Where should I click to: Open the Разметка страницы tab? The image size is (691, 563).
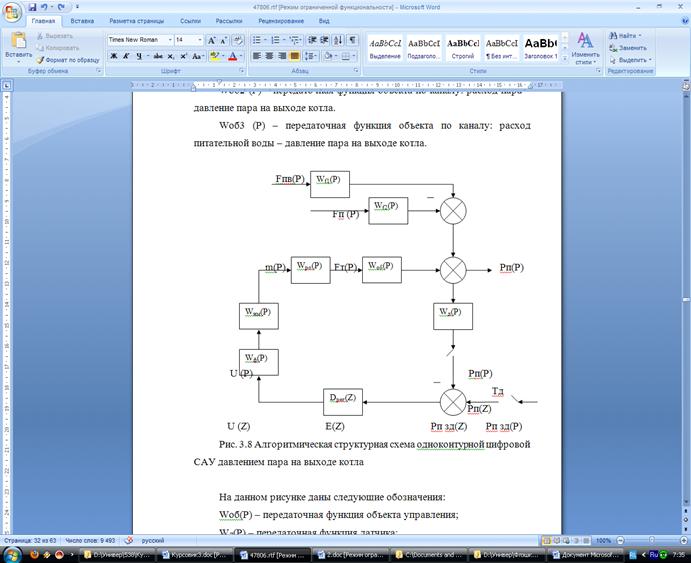pyautogui.click(x=136, y=20)
